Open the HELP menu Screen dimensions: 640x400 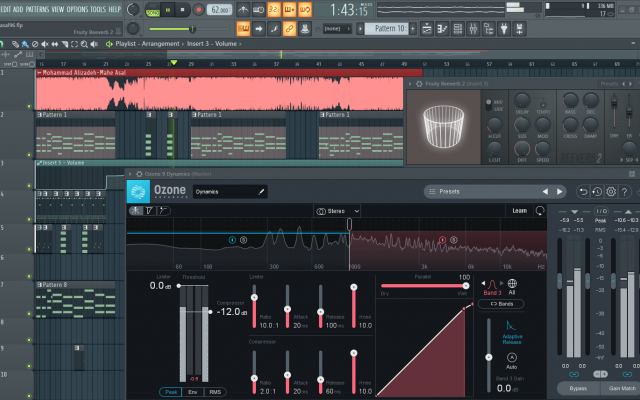pyautogui.click(x=115, y=9)
